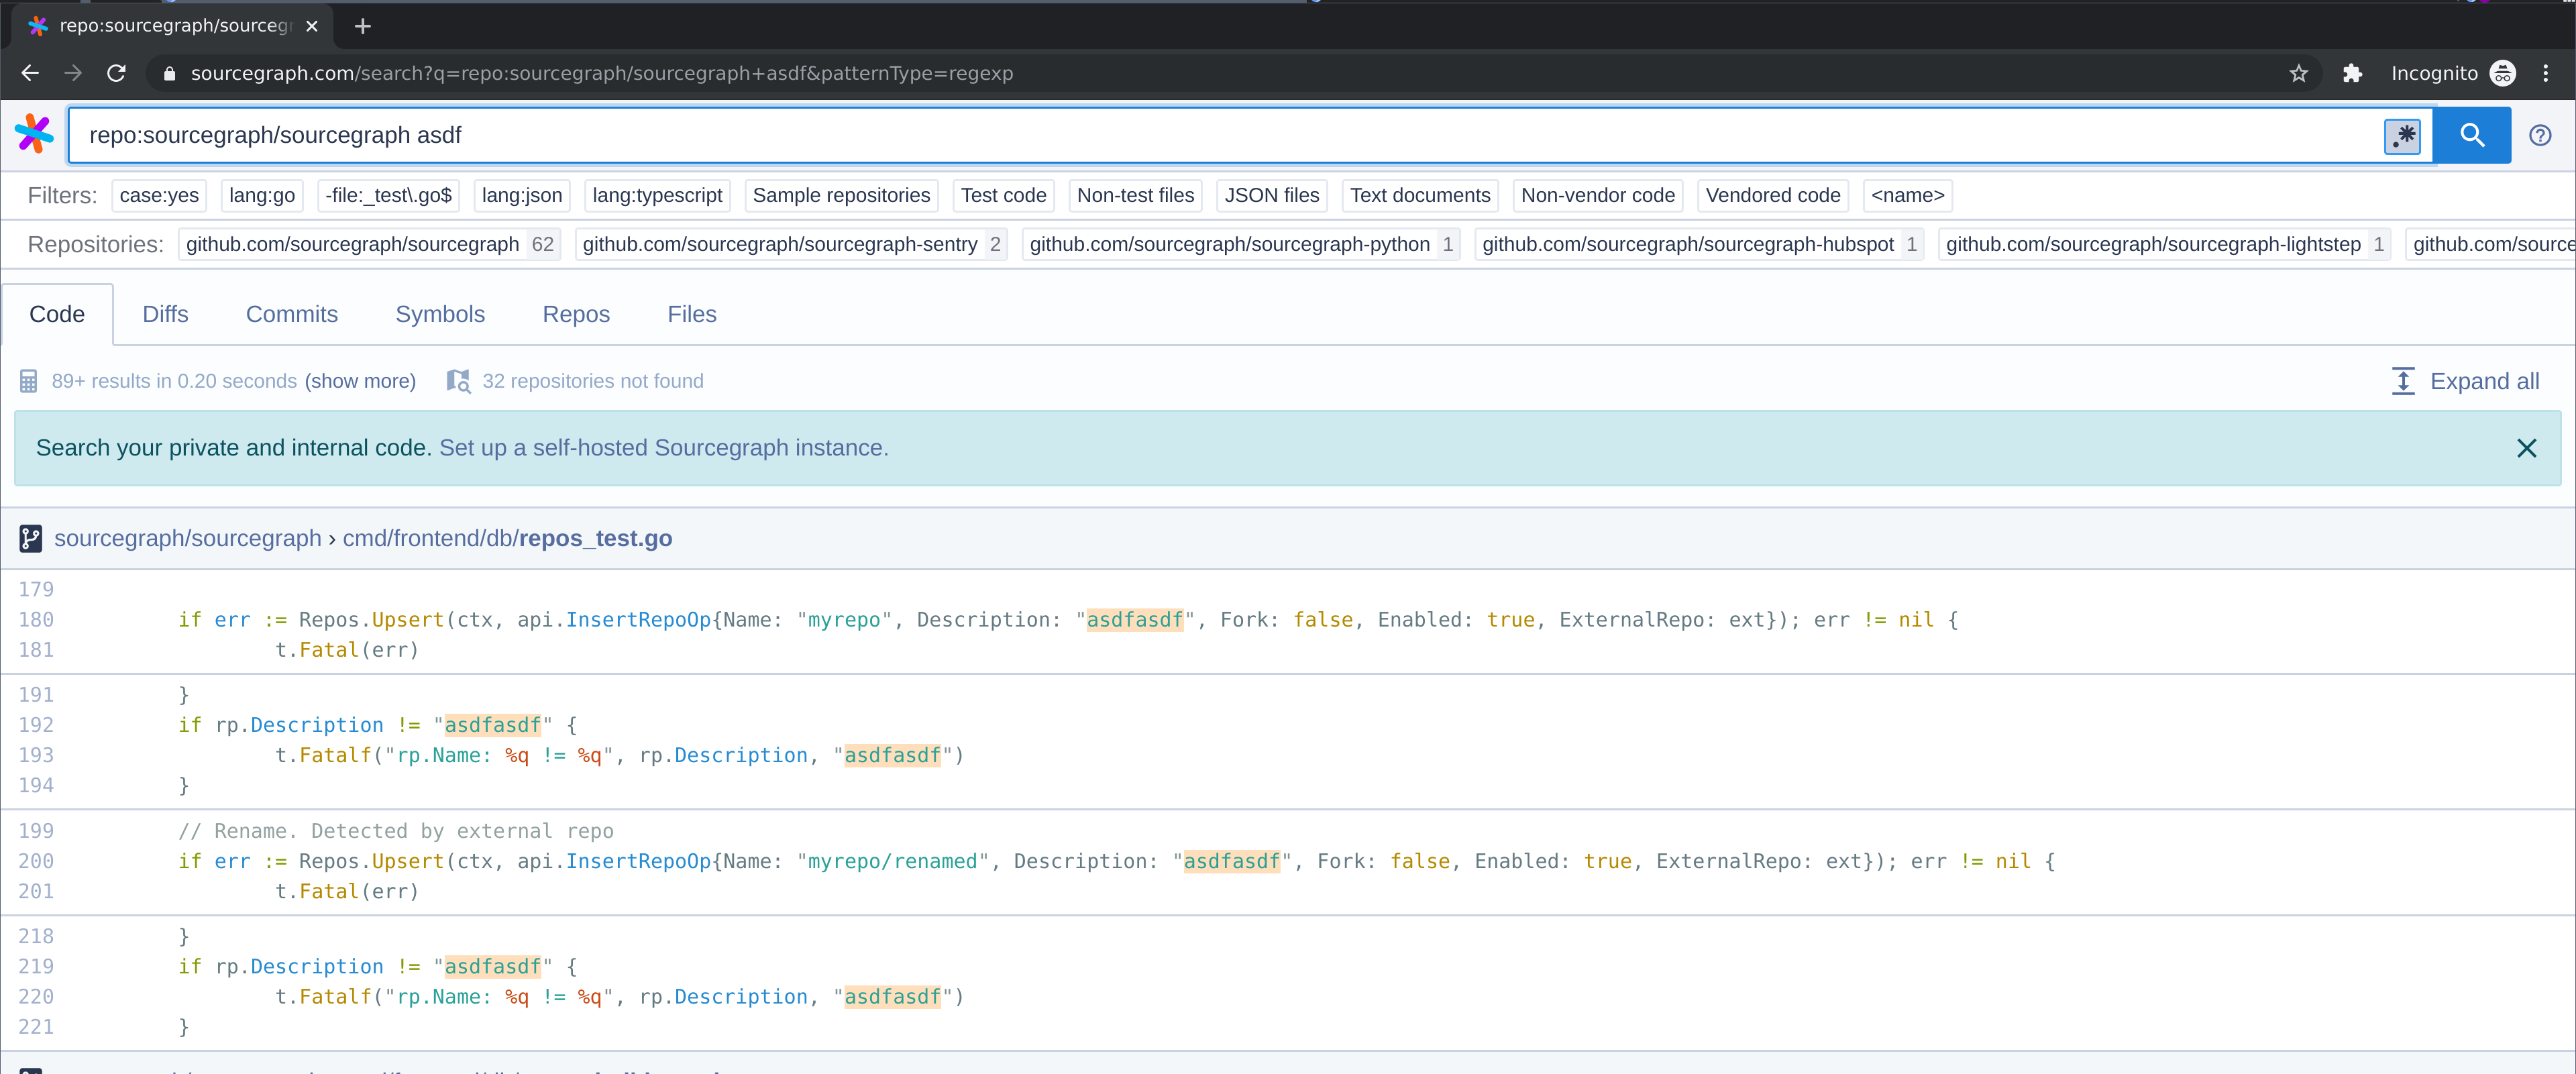Open the browser extensions puzzle icon
The image size is (2576, 1074).
click(2352, 73)
